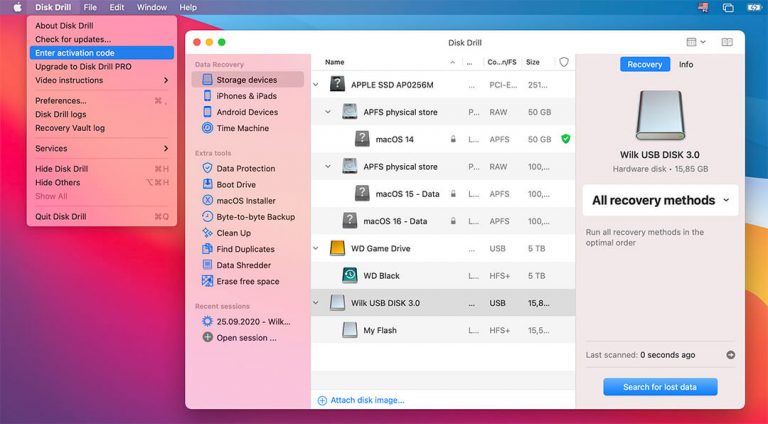Click green shield on macOS 14 row

566,139
